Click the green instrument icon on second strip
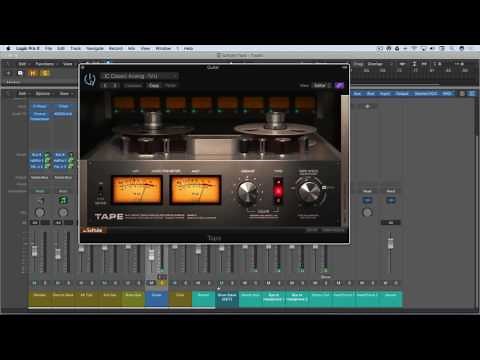Screen dimensions: 480x360 (63, 200)
